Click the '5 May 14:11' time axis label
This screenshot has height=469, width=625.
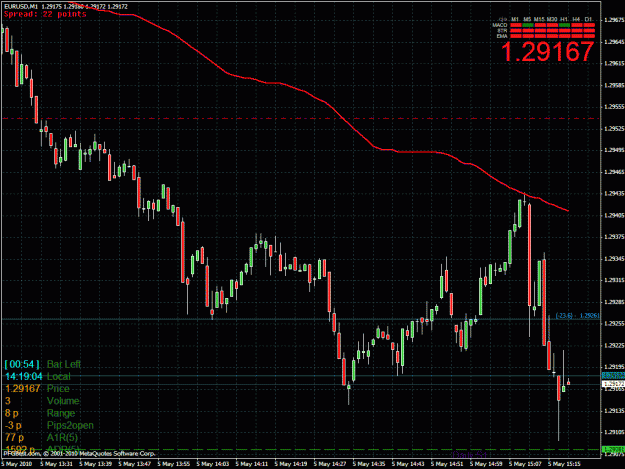point(252,464)
